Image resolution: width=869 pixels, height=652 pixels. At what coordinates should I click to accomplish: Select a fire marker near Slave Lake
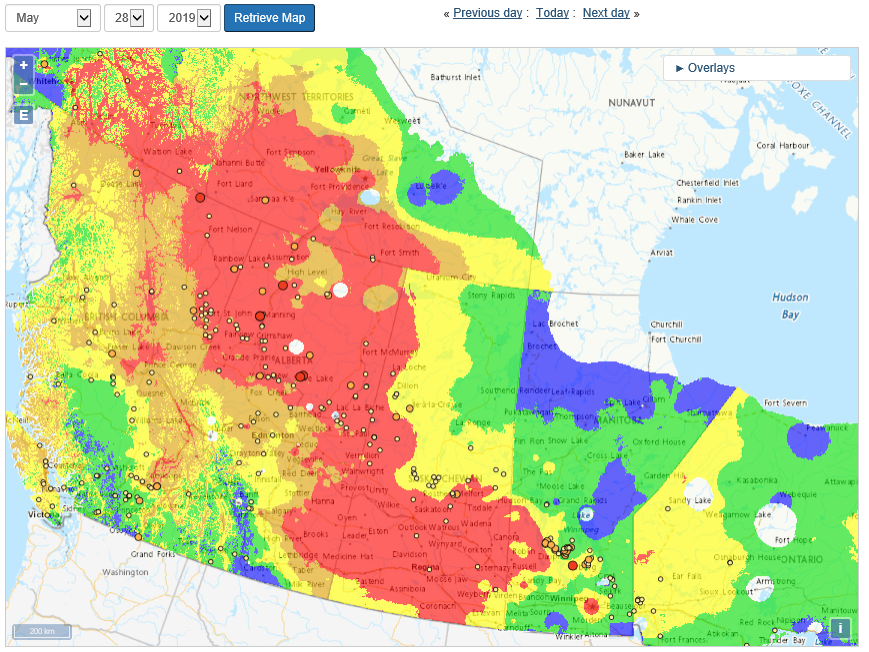click(300, 376)
